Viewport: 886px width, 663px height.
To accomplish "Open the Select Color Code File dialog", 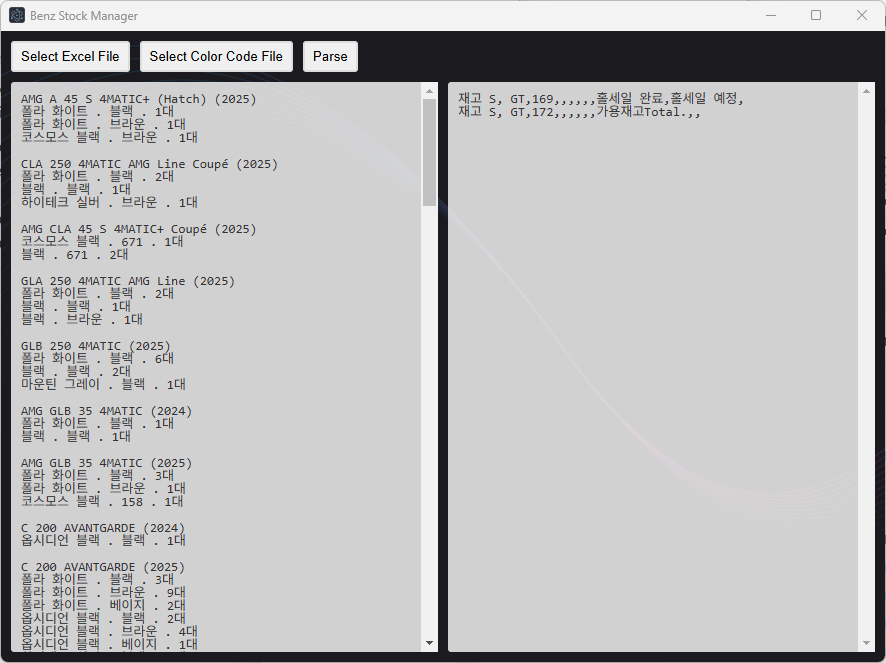I will click(216, 57).
